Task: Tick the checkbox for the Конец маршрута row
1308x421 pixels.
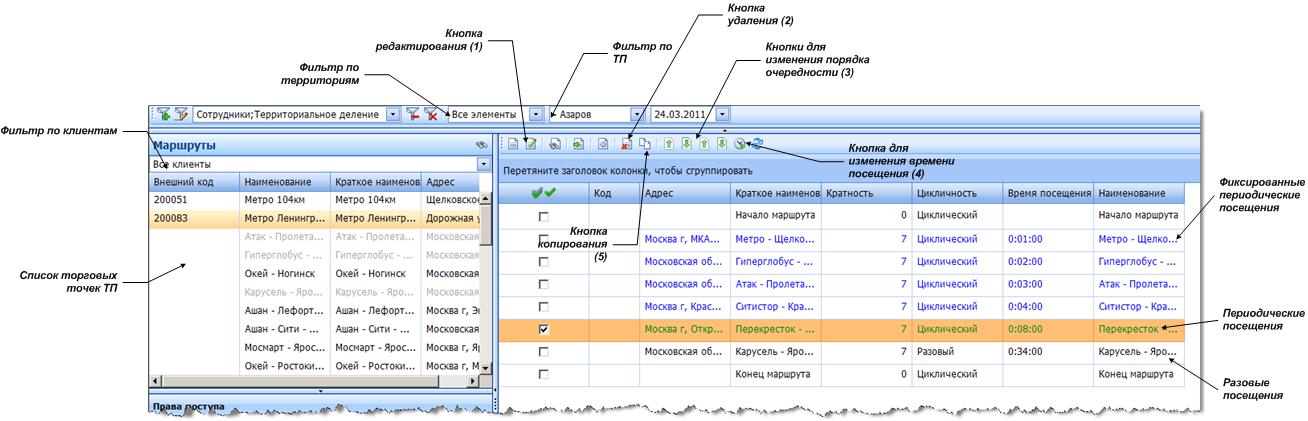Action: click(x=544, y=374)
